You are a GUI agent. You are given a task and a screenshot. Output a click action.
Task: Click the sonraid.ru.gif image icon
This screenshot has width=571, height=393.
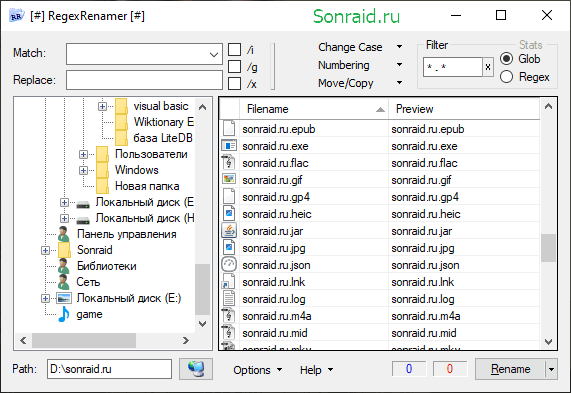click(x=229, y=179)
